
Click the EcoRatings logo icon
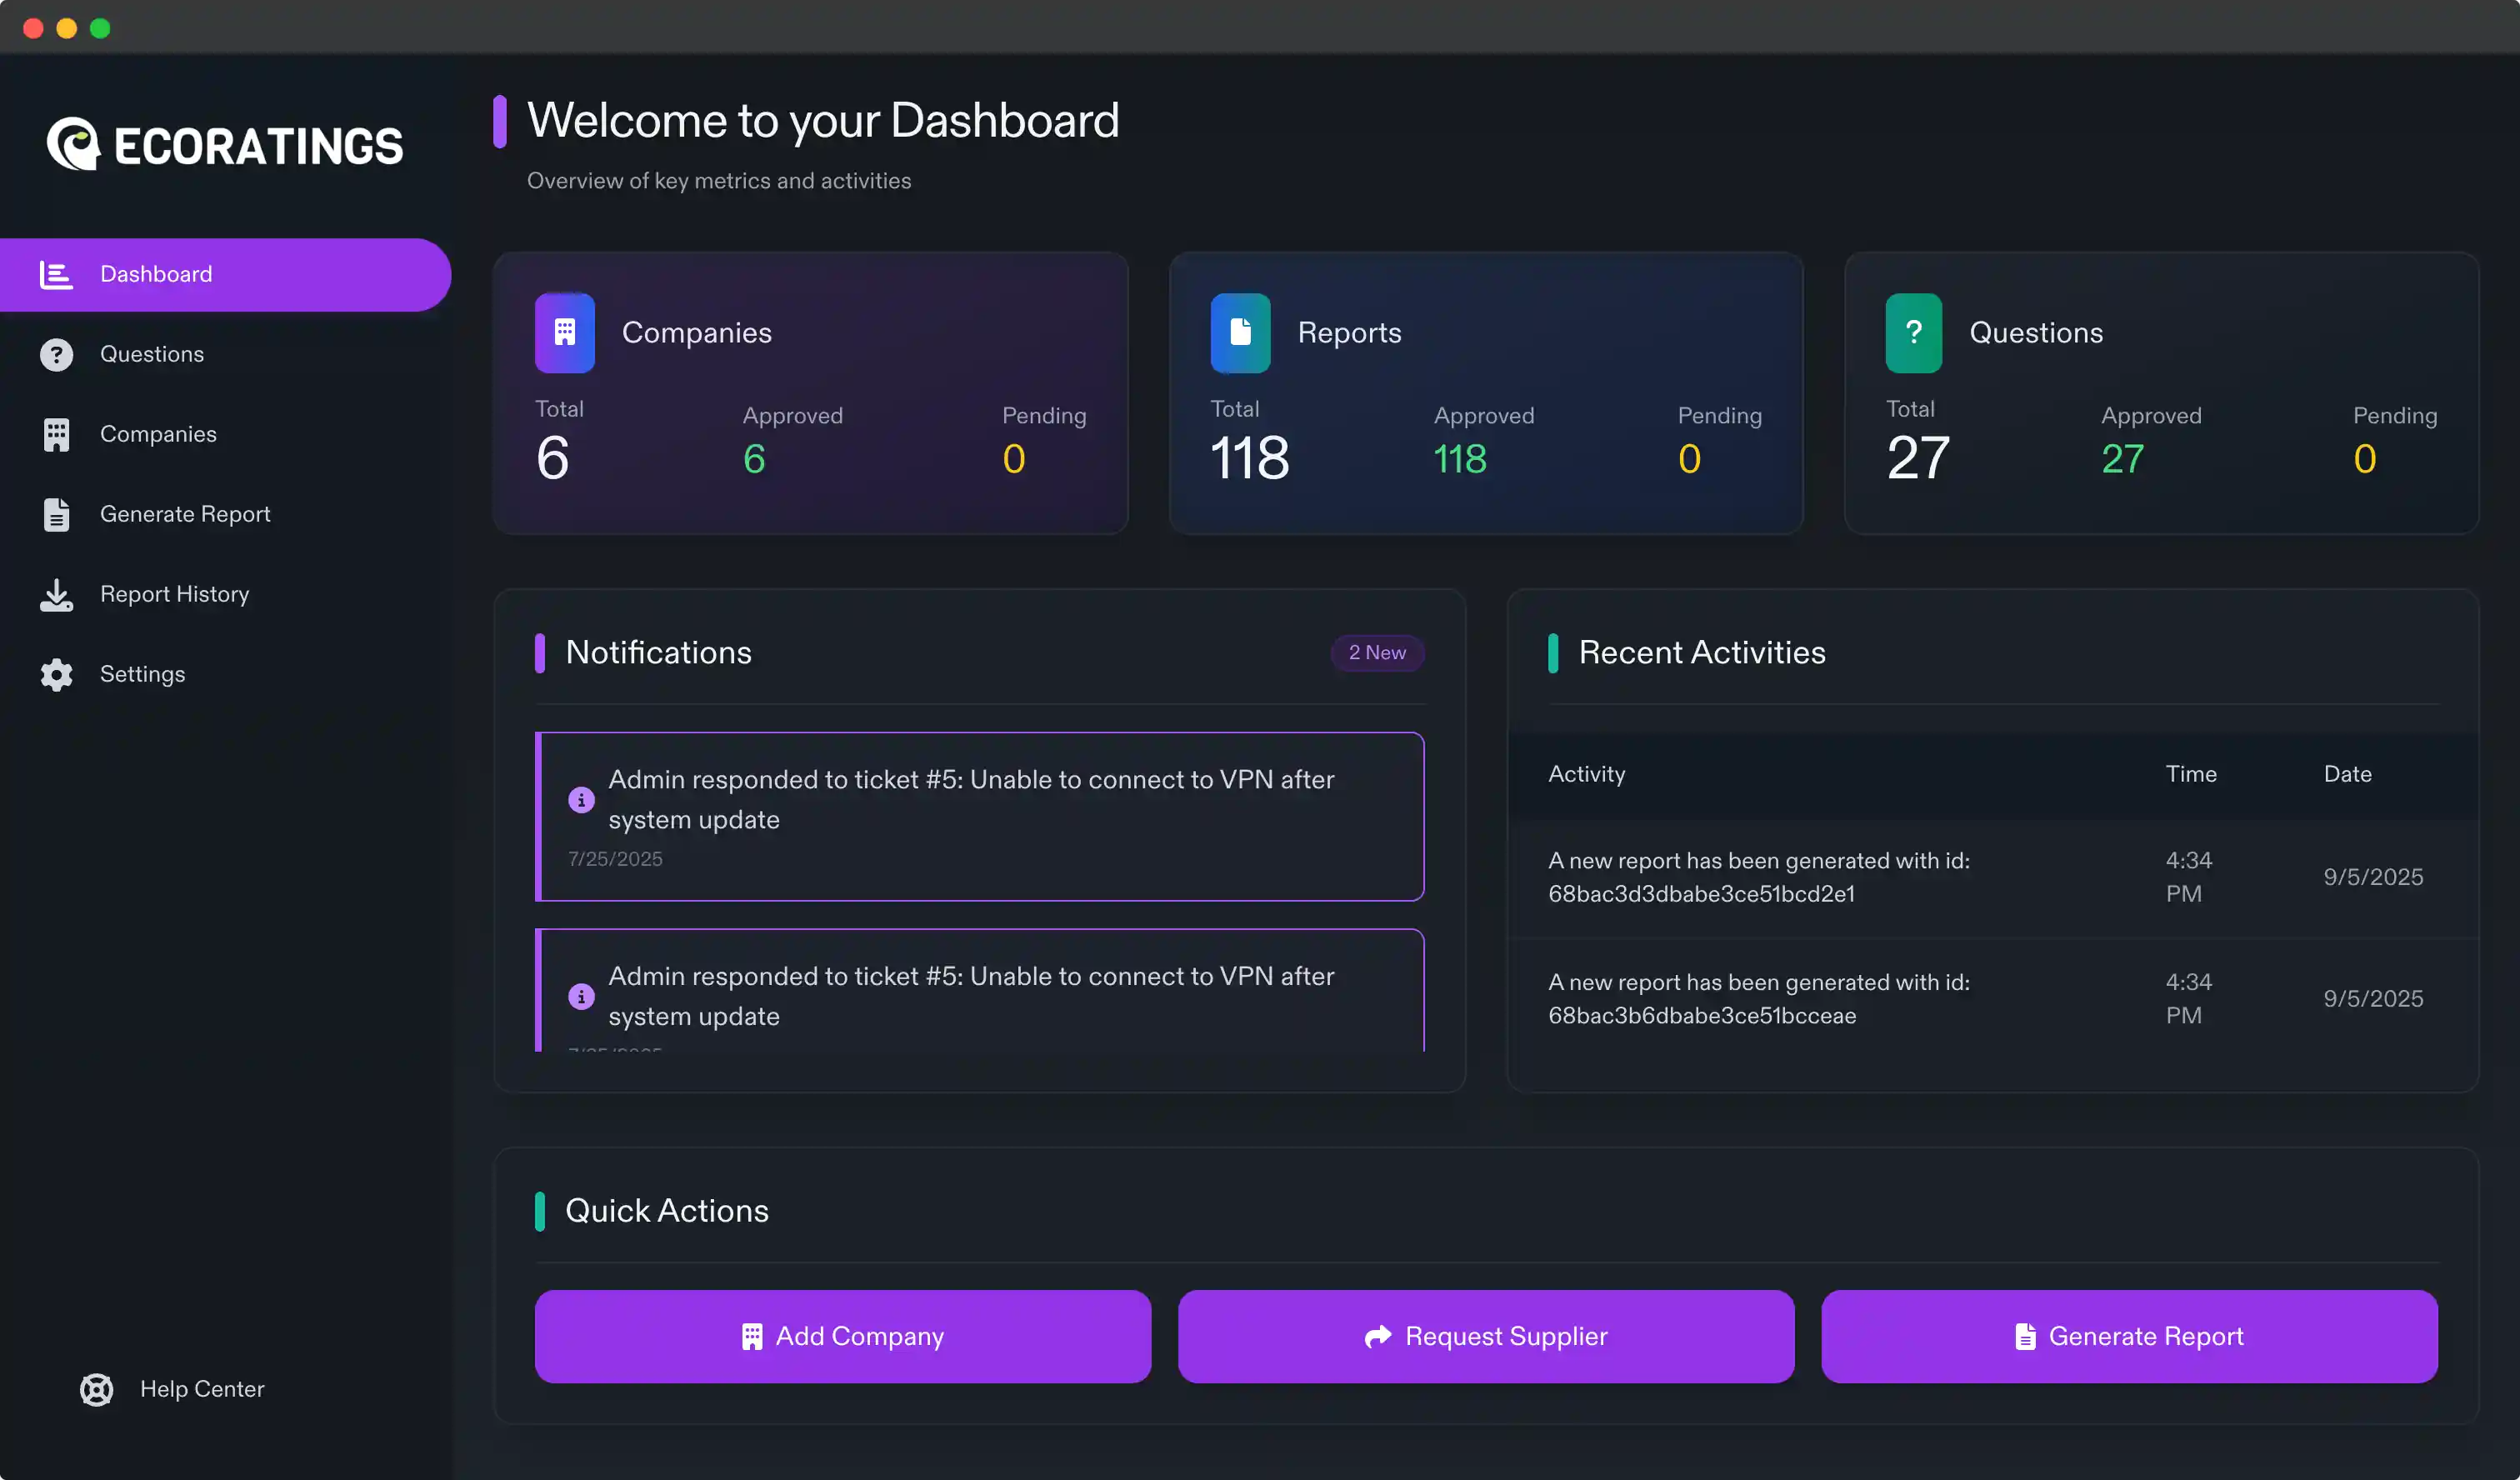pyautogui.click(x=73, y=145)
